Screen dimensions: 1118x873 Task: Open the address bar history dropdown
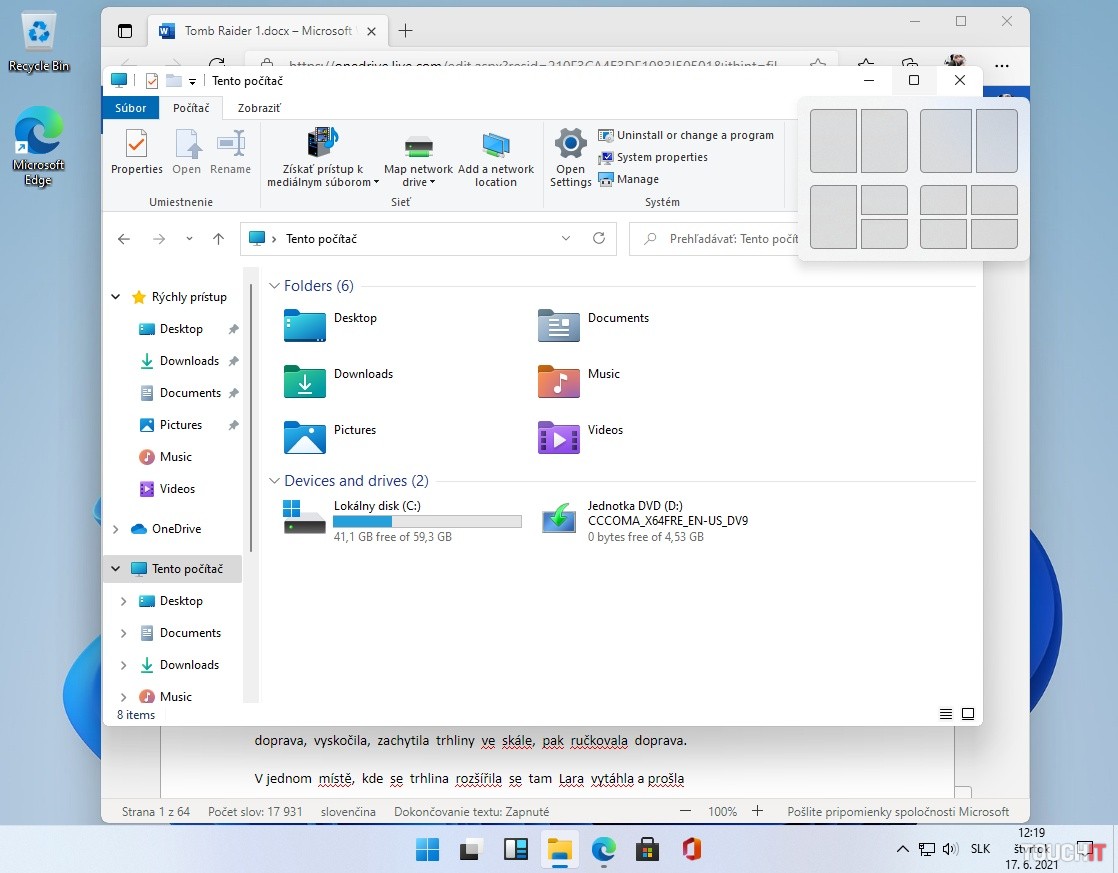[x=566, y=239]
